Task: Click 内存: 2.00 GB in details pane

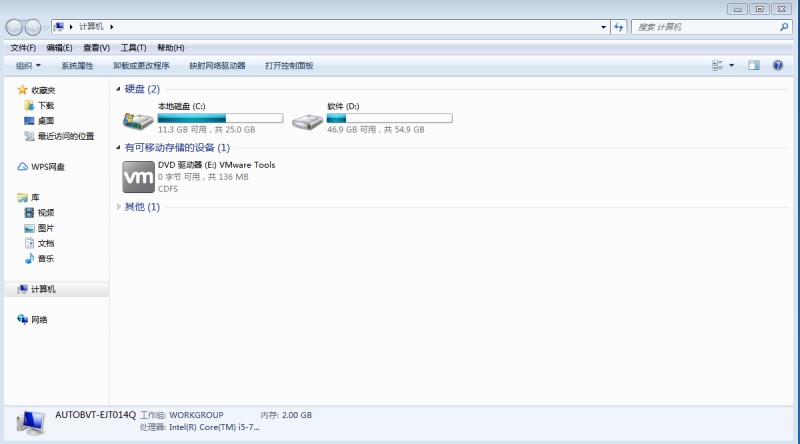Action: tap(286, 415)
